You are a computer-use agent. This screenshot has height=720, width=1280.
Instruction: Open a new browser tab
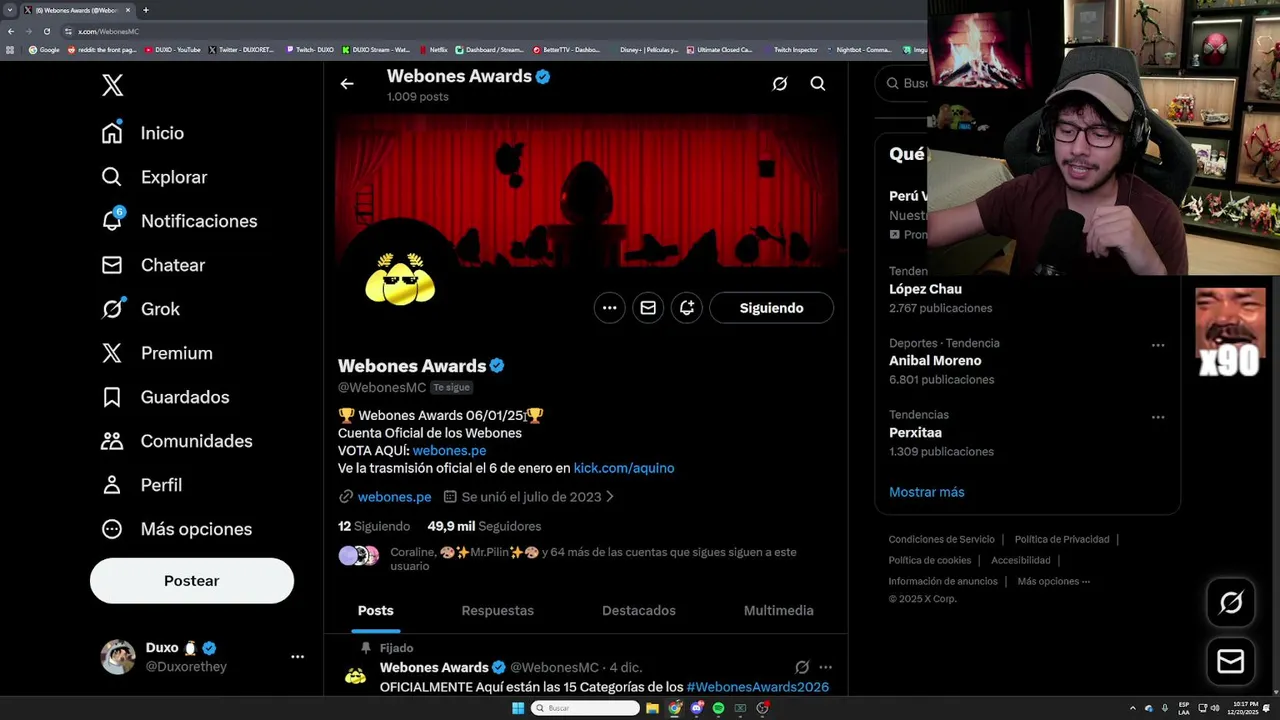tap(146, 10)
